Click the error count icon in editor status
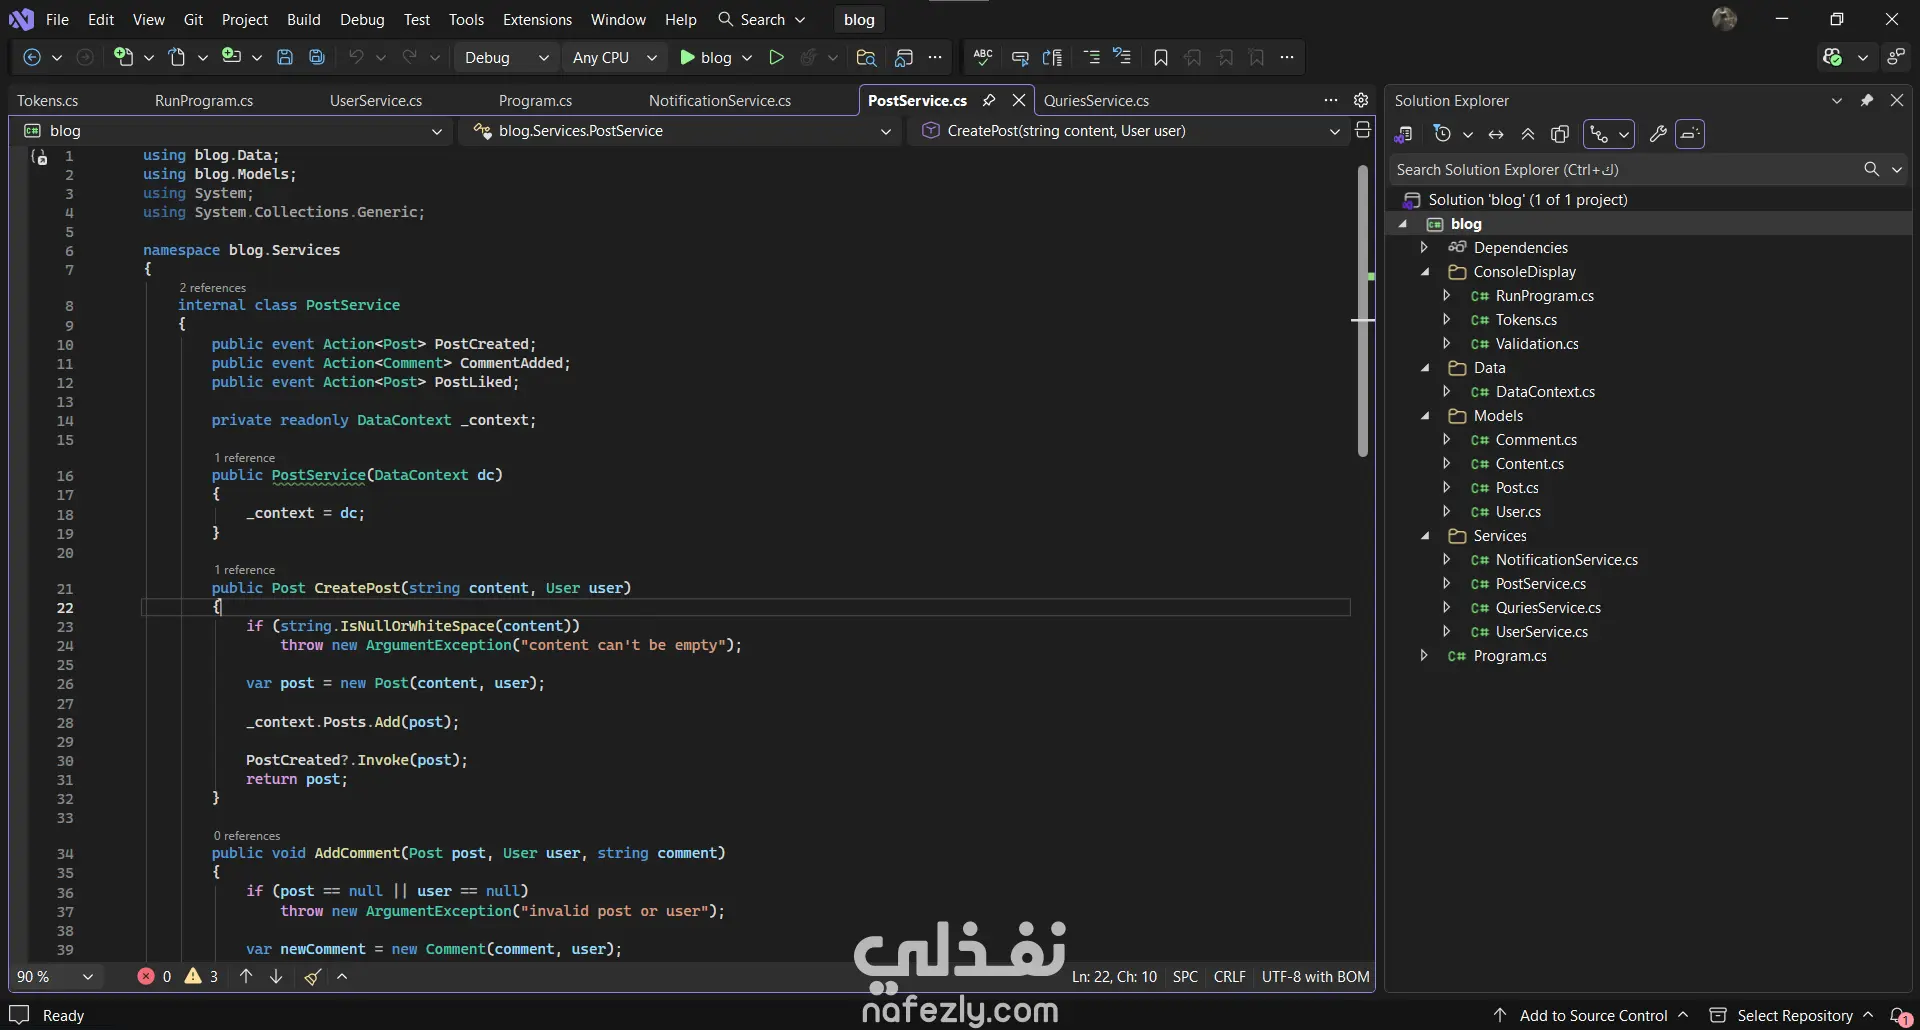 [x=146, y=976]
